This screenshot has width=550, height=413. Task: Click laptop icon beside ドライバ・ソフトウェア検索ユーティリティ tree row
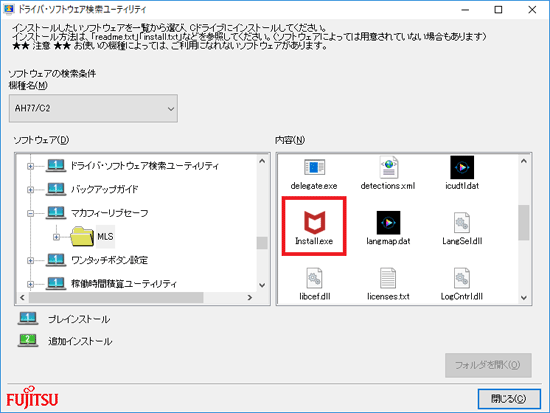pyautogui.click(x=56, y=166)
